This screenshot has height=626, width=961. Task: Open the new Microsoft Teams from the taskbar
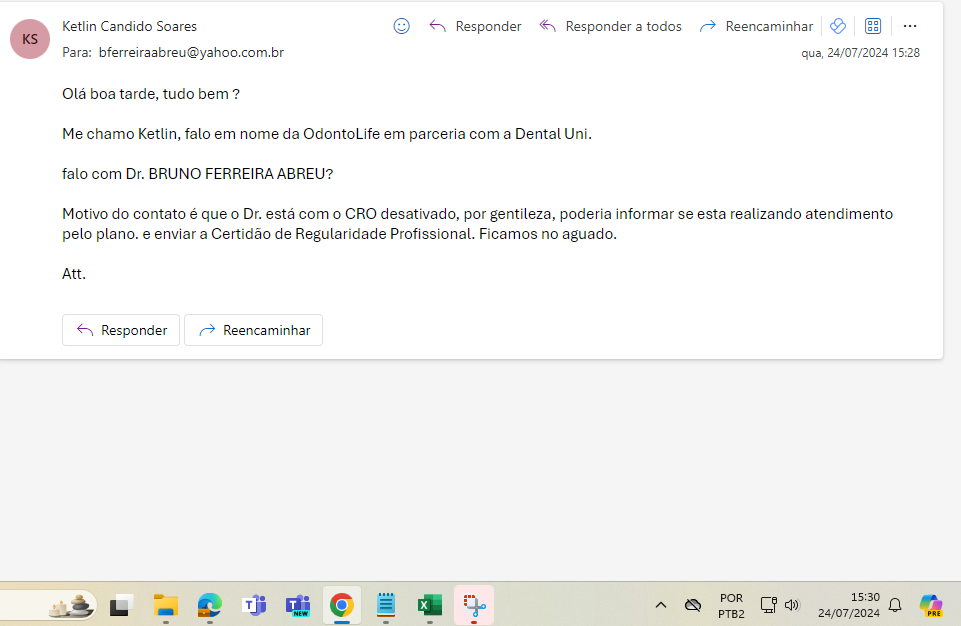pyautogui.click(x=298, y=606)
